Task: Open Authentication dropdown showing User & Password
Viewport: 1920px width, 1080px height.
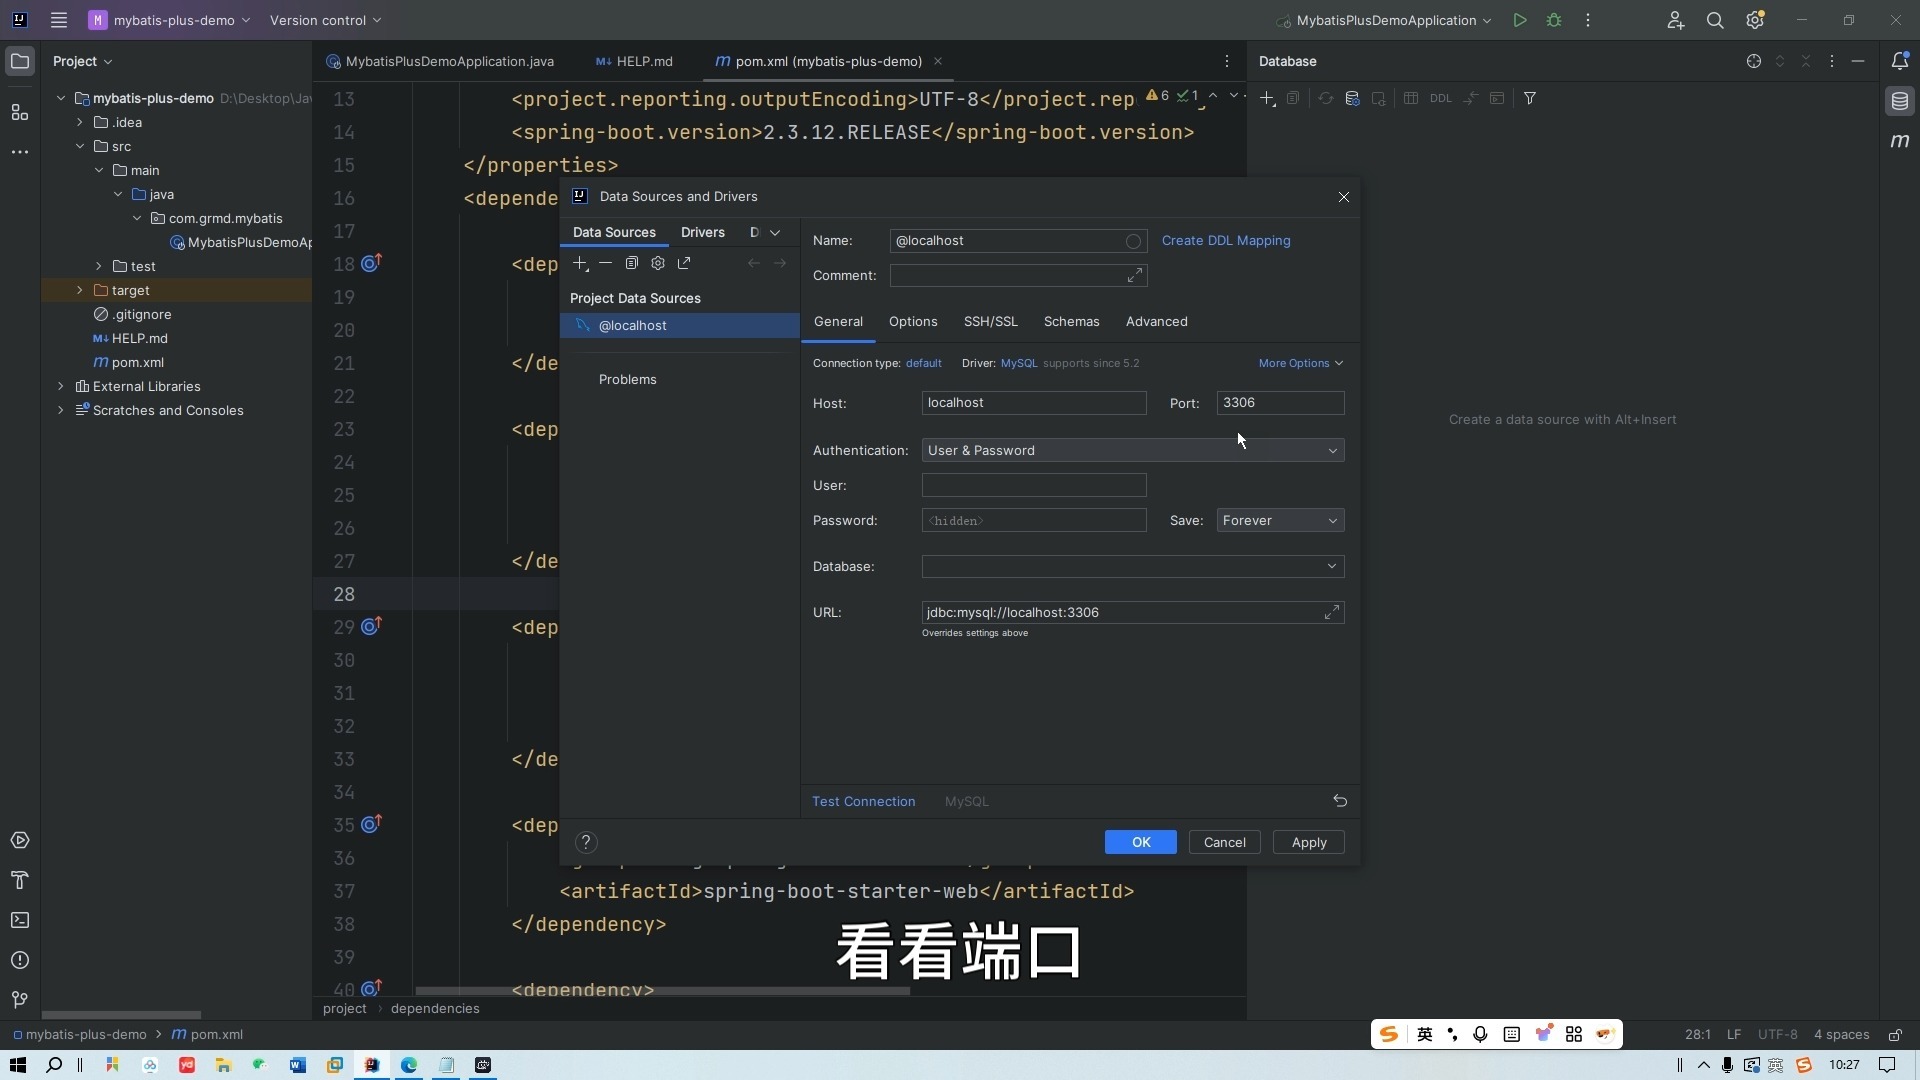Action: click(1133, 450)
